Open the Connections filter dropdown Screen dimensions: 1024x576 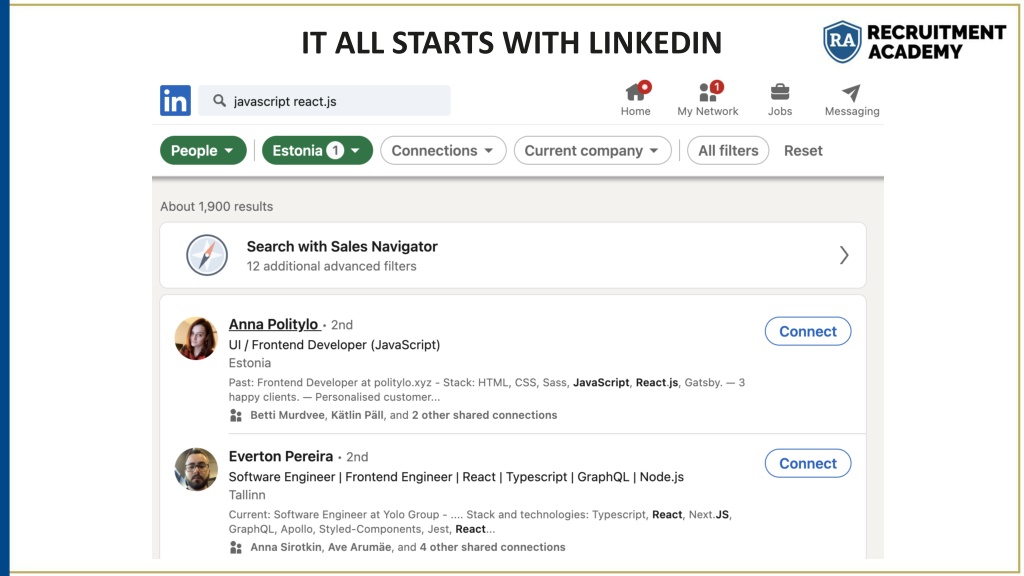click(x=443, y=150)
